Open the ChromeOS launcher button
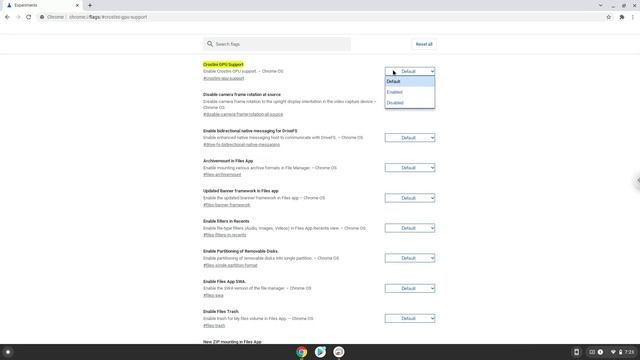Viewport: 640px width, 360px height. coord(8,352)
